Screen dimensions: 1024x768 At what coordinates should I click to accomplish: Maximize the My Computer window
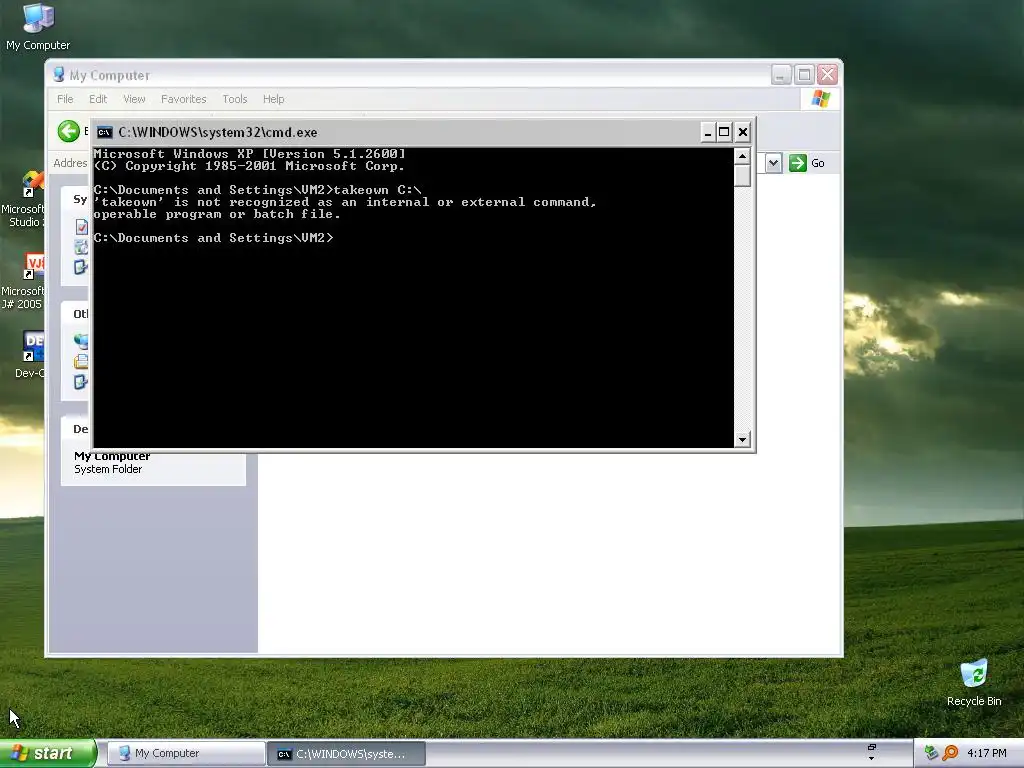805,75
